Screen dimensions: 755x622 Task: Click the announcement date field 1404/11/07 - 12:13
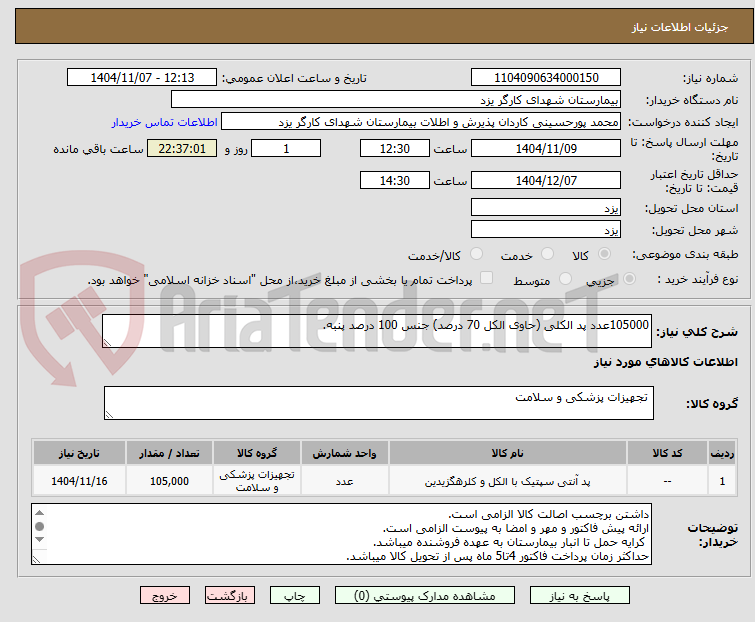coord(142,78)
